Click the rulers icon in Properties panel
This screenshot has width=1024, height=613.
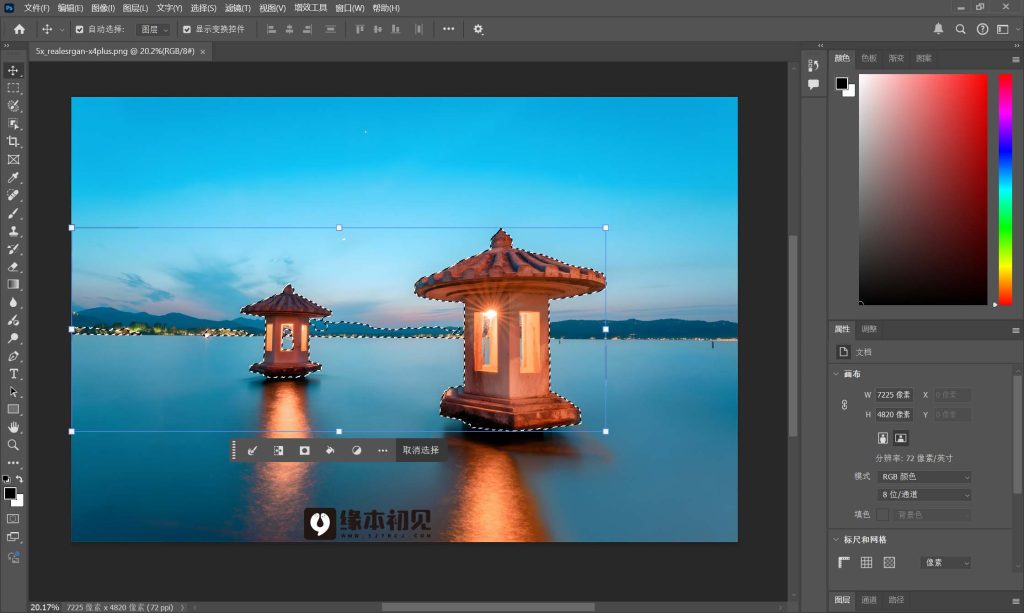point(845,563)
